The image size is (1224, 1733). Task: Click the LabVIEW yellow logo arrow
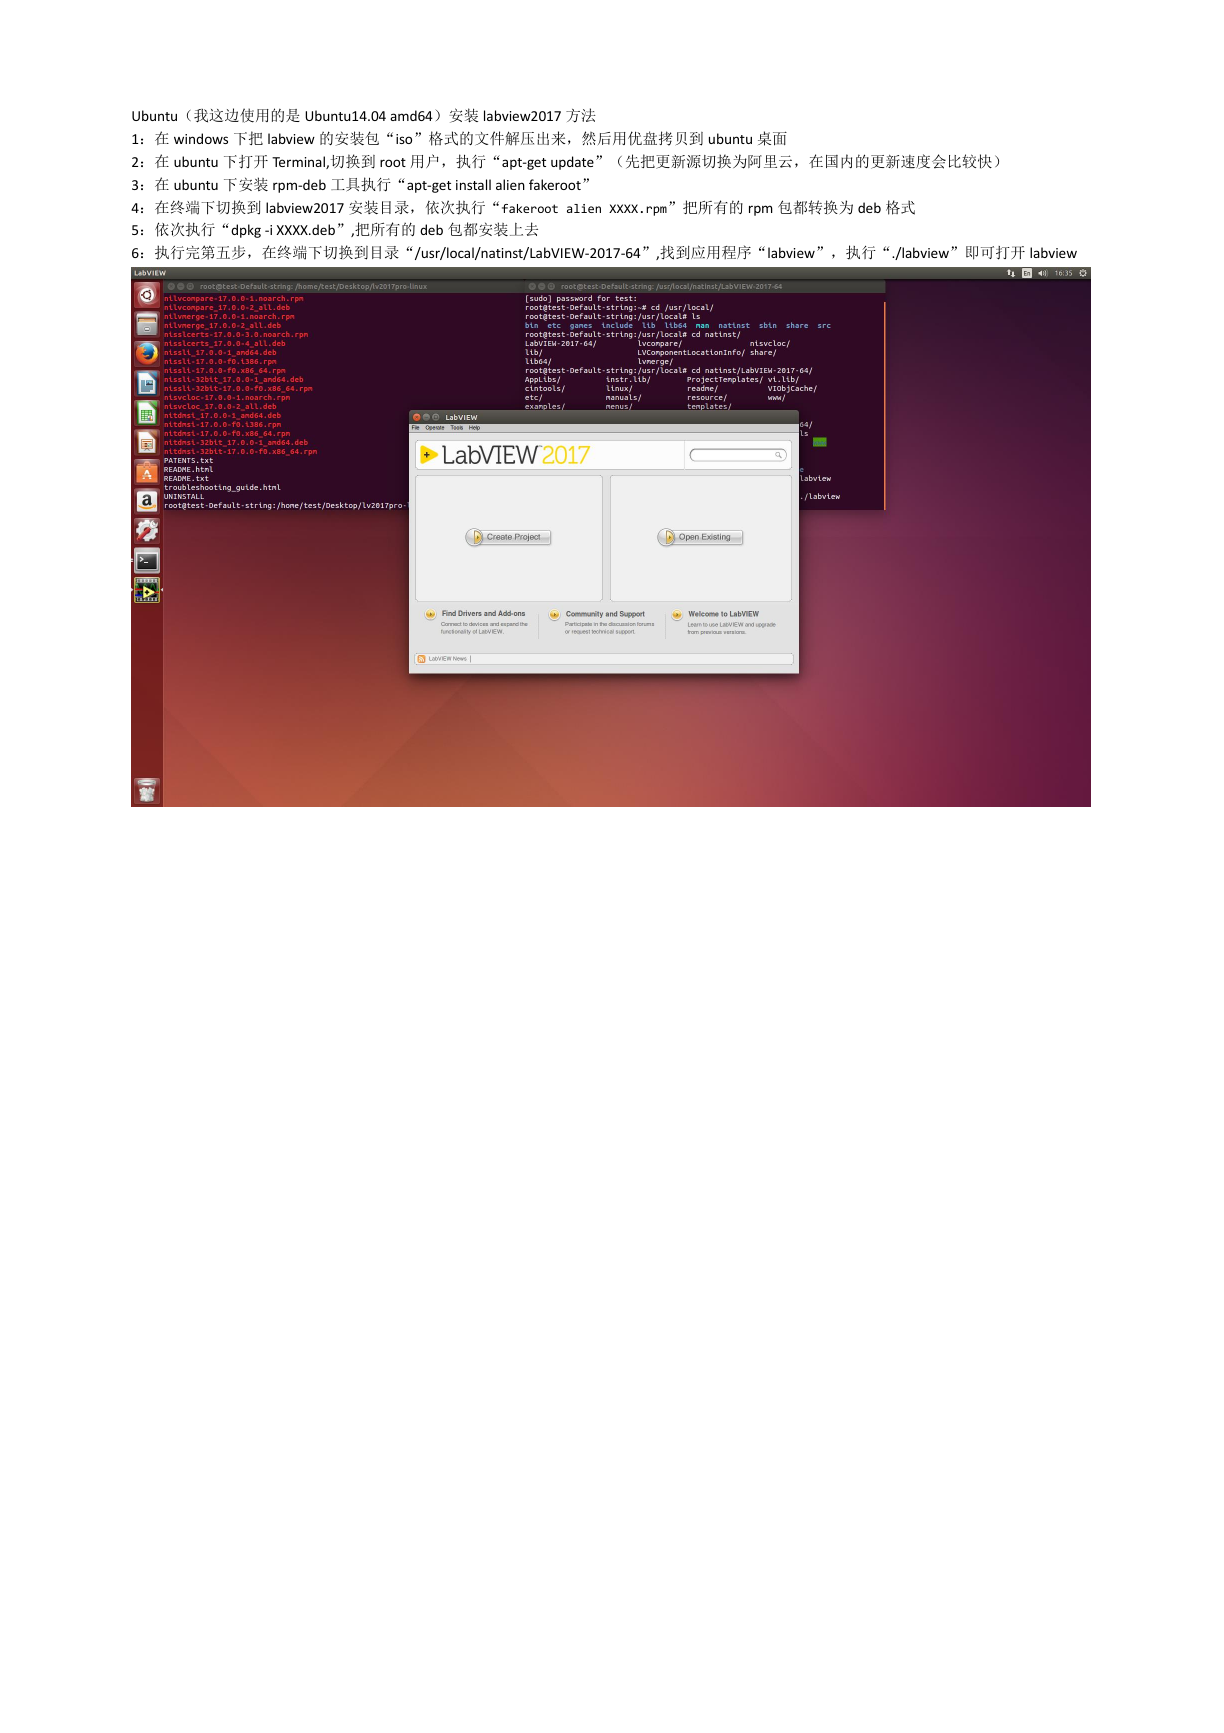[x=429, y=455]
